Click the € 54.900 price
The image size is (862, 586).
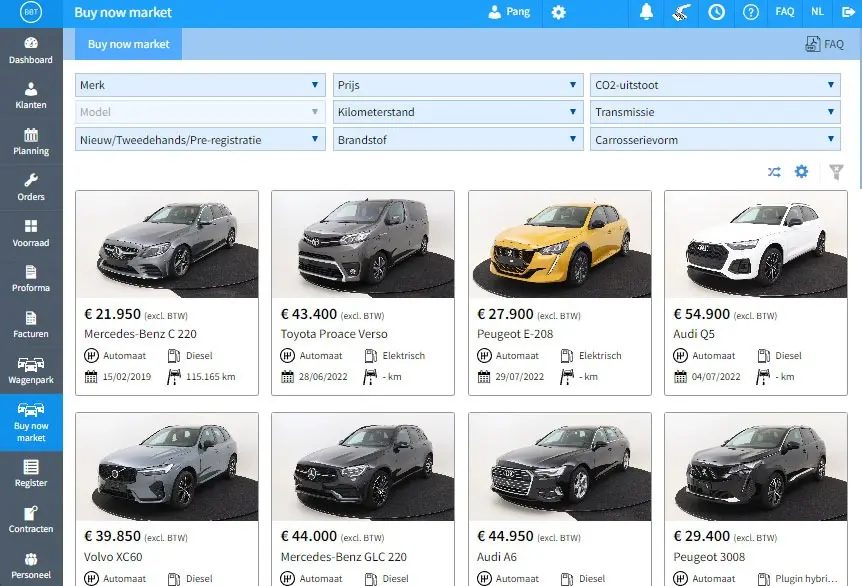pyautogui.click(x=701, y=314)
